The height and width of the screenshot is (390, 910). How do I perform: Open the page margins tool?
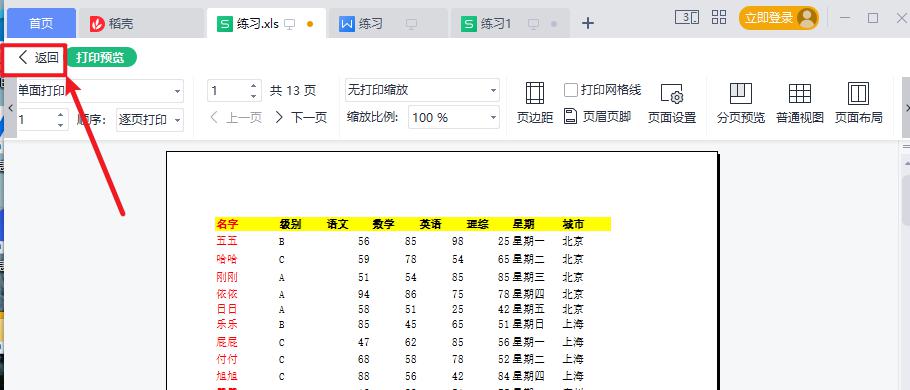click(535, 103)
